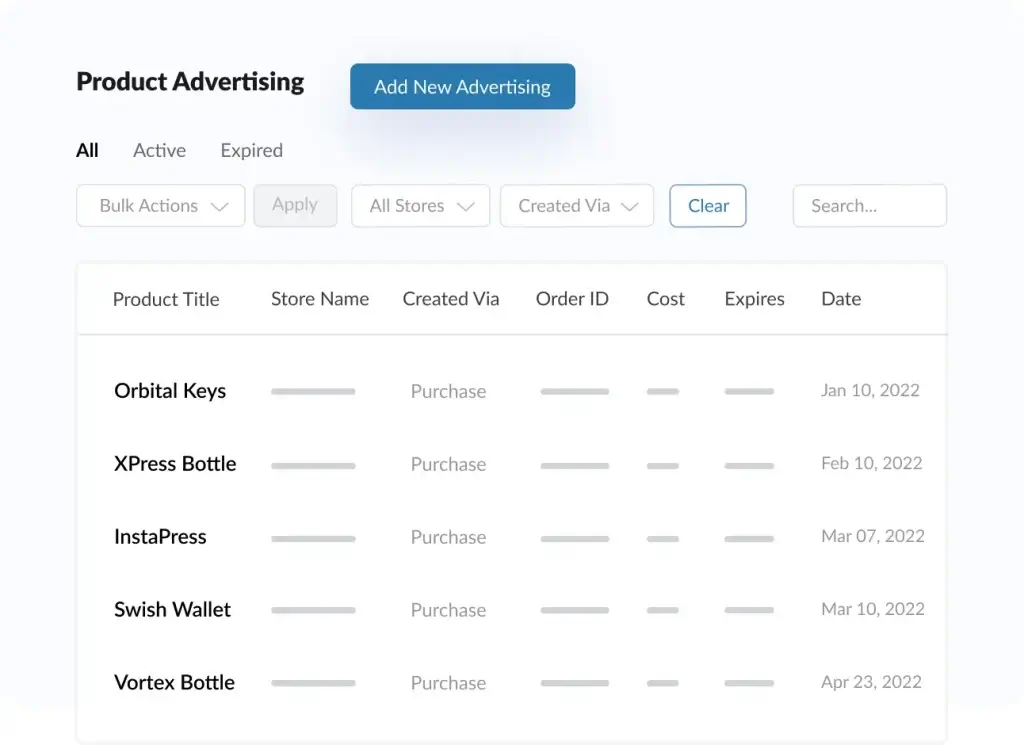Viewport: 1024px width, 745px height.
Task: Click Purchase in the XPress Bottle row
Action: [449, 464]
